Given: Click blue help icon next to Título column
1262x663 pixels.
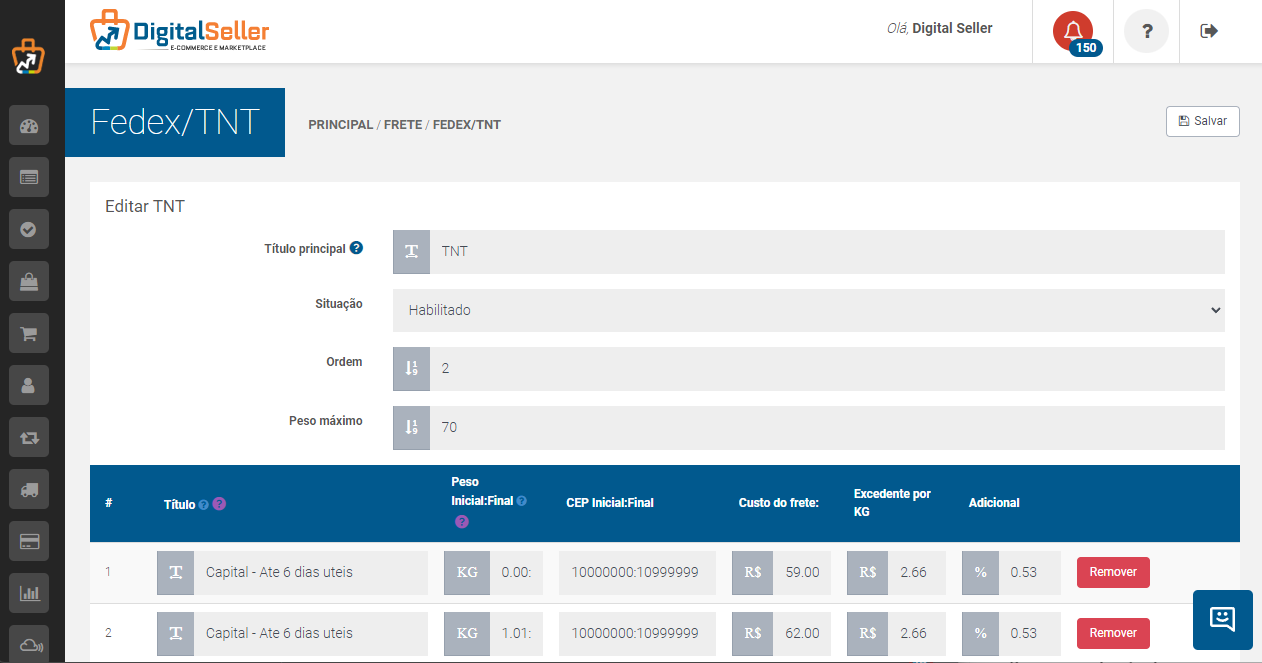Looking at the screenshot, I should click(x=204, y=504).
